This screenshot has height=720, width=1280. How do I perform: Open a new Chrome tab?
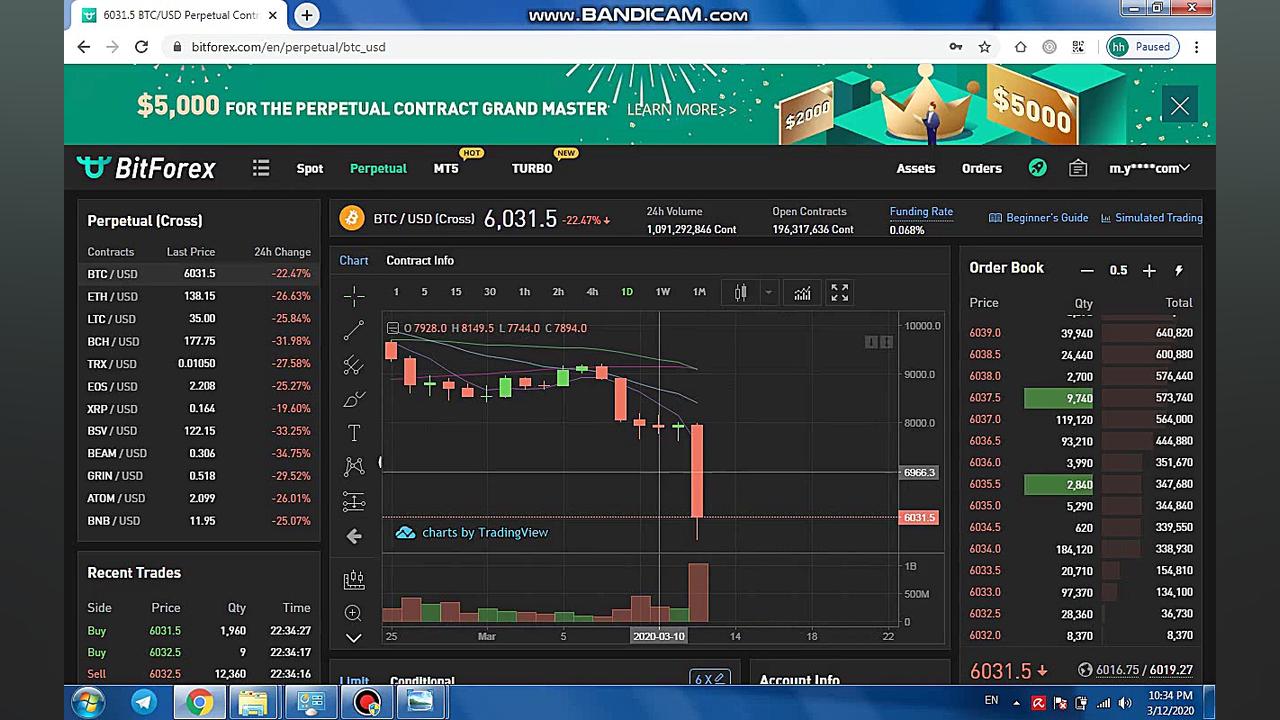tap(307, 15)
